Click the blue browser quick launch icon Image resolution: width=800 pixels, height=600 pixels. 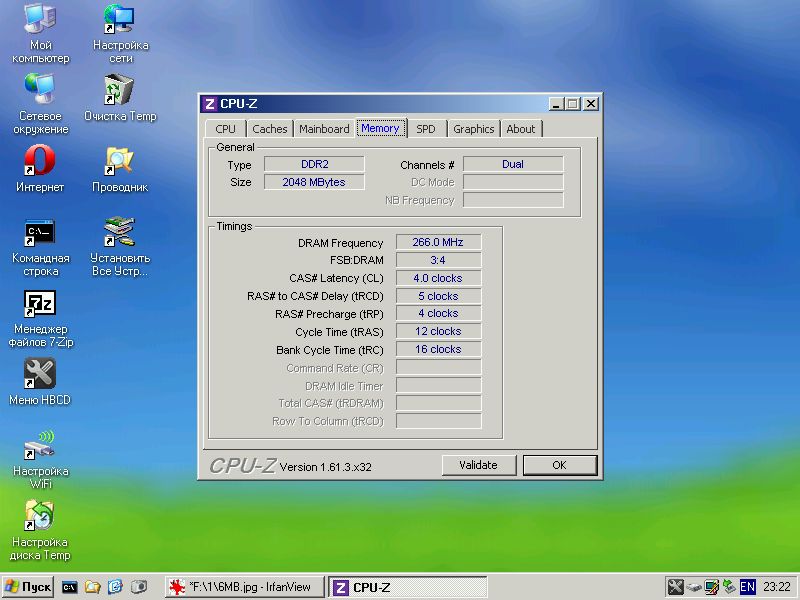(x=115, y=587)
